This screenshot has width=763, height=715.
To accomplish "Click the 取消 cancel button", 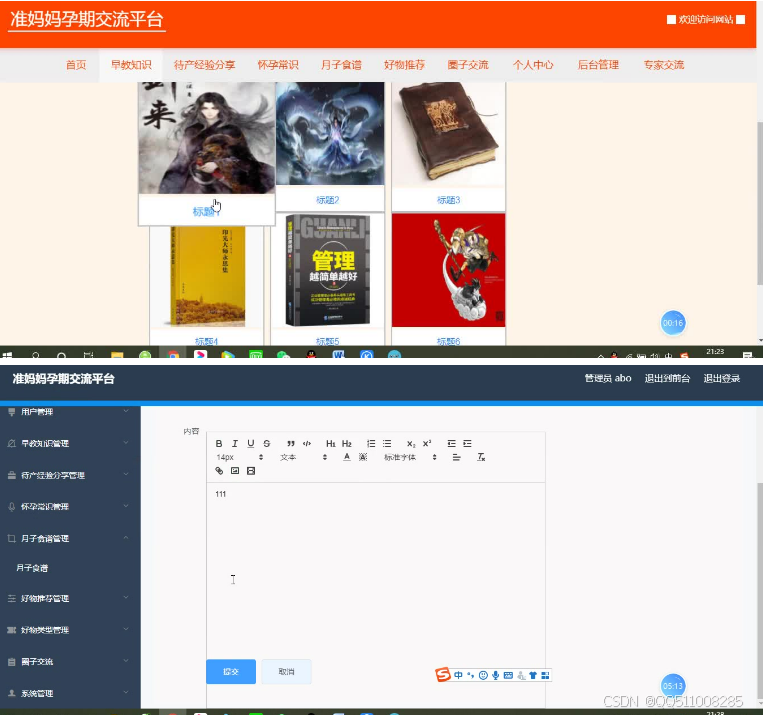I will tap(286, 672).
